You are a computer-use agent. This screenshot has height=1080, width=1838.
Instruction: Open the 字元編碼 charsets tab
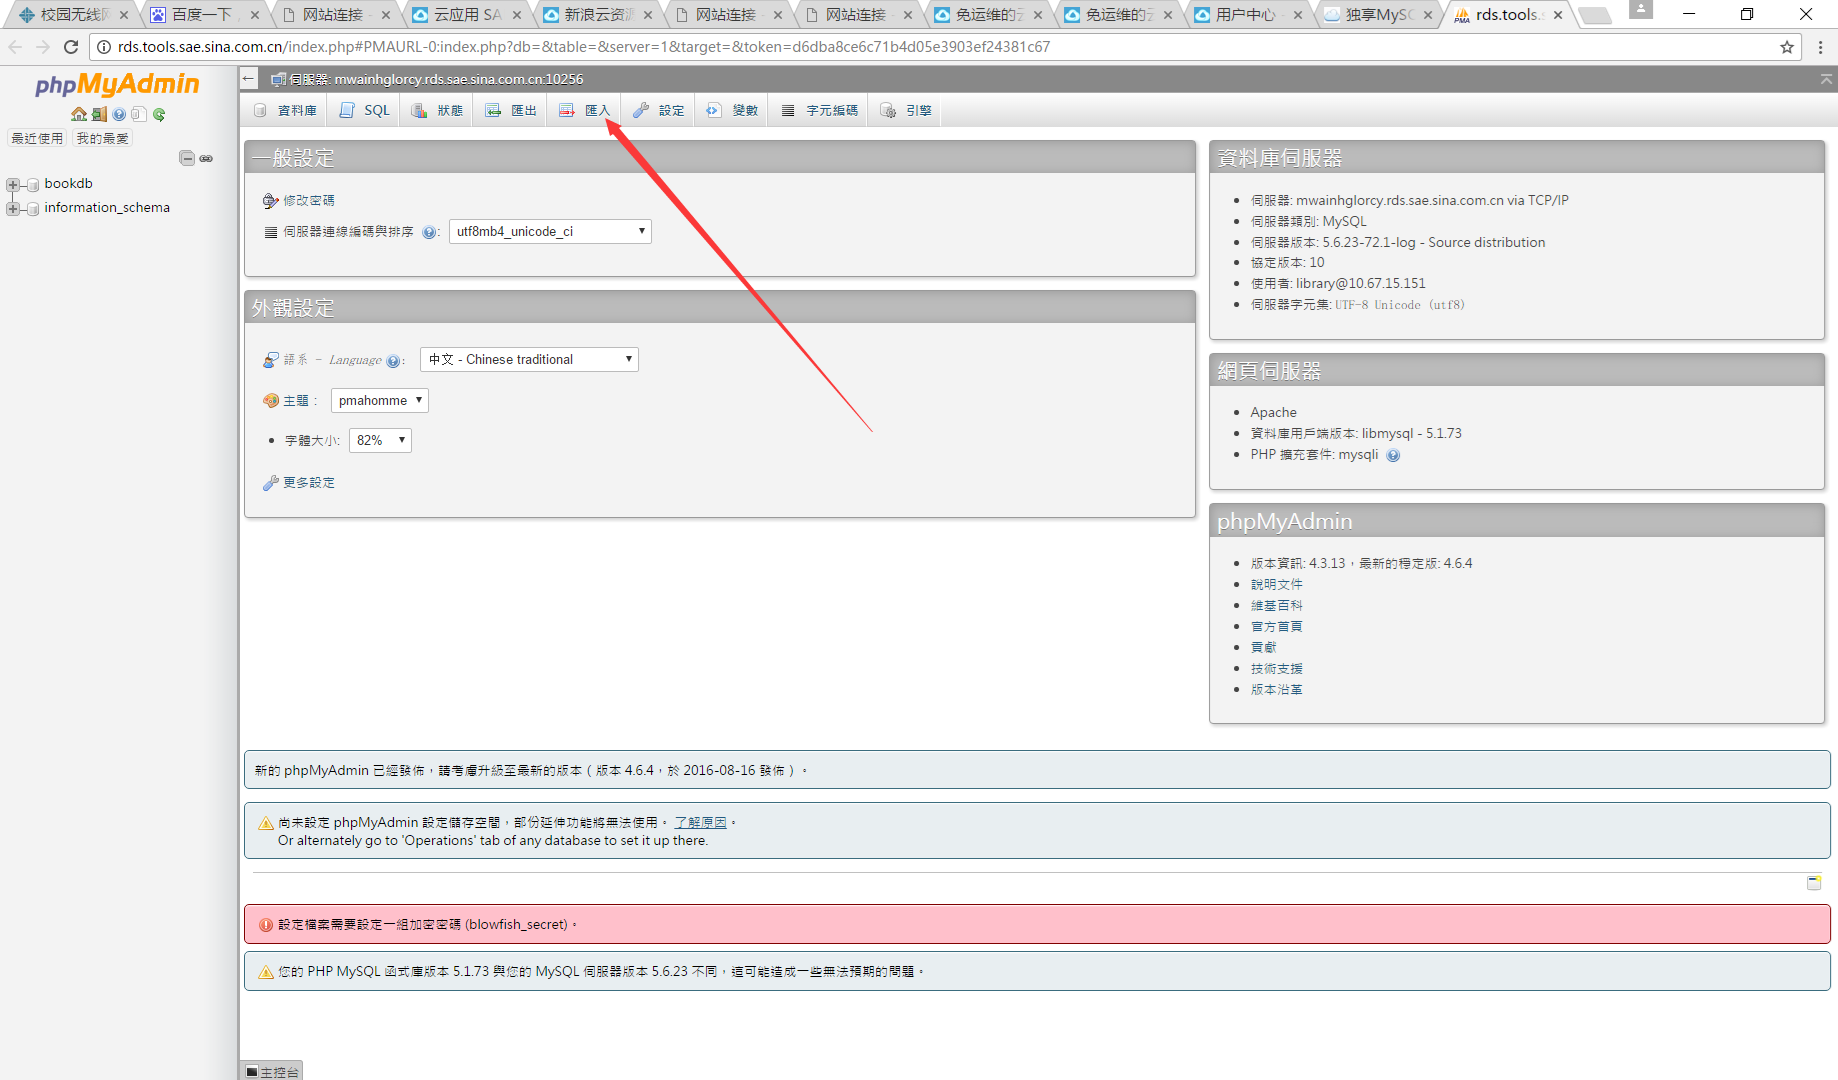point(820,111)
